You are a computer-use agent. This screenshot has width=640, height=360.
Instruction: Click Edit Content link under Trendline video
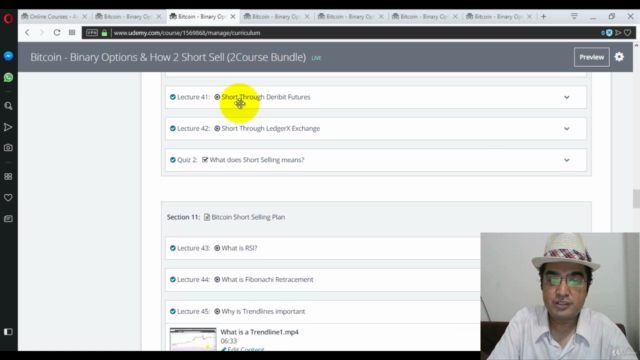click(x=242, y=349)
